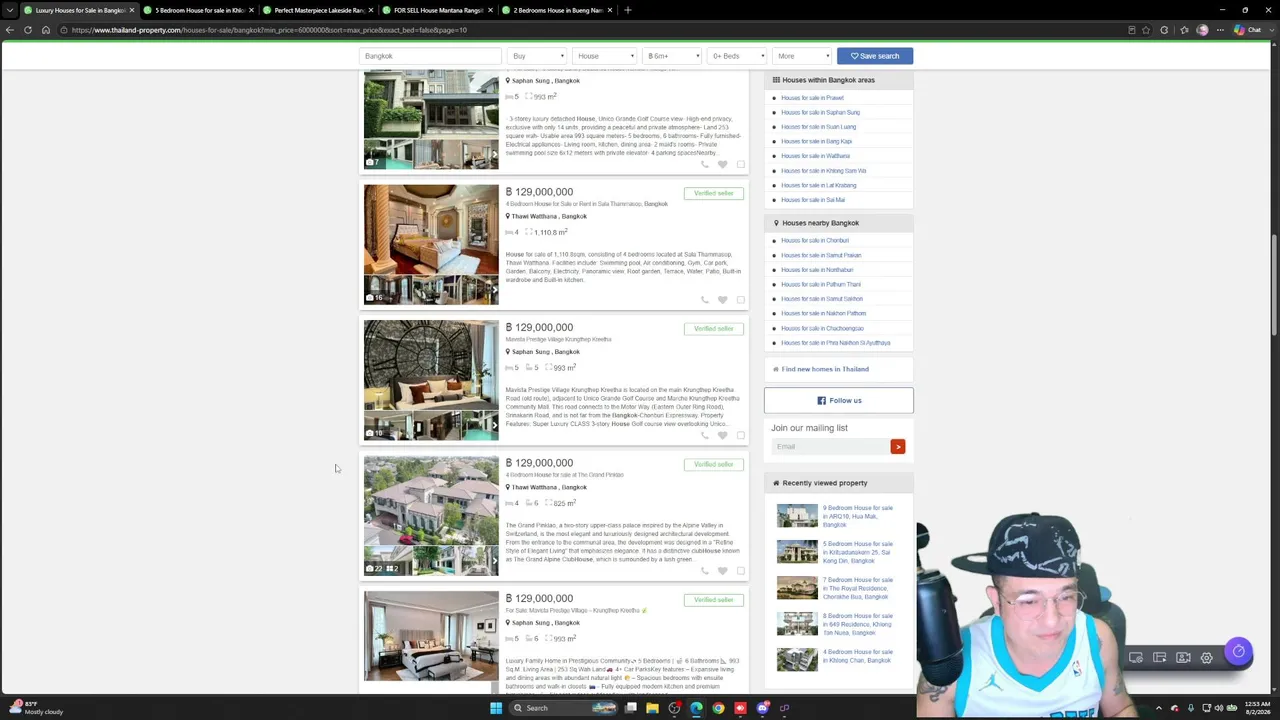Viewport: 1280px width, 720px height.
Task: Click the browser back arrow
Action: click(10, 30)
